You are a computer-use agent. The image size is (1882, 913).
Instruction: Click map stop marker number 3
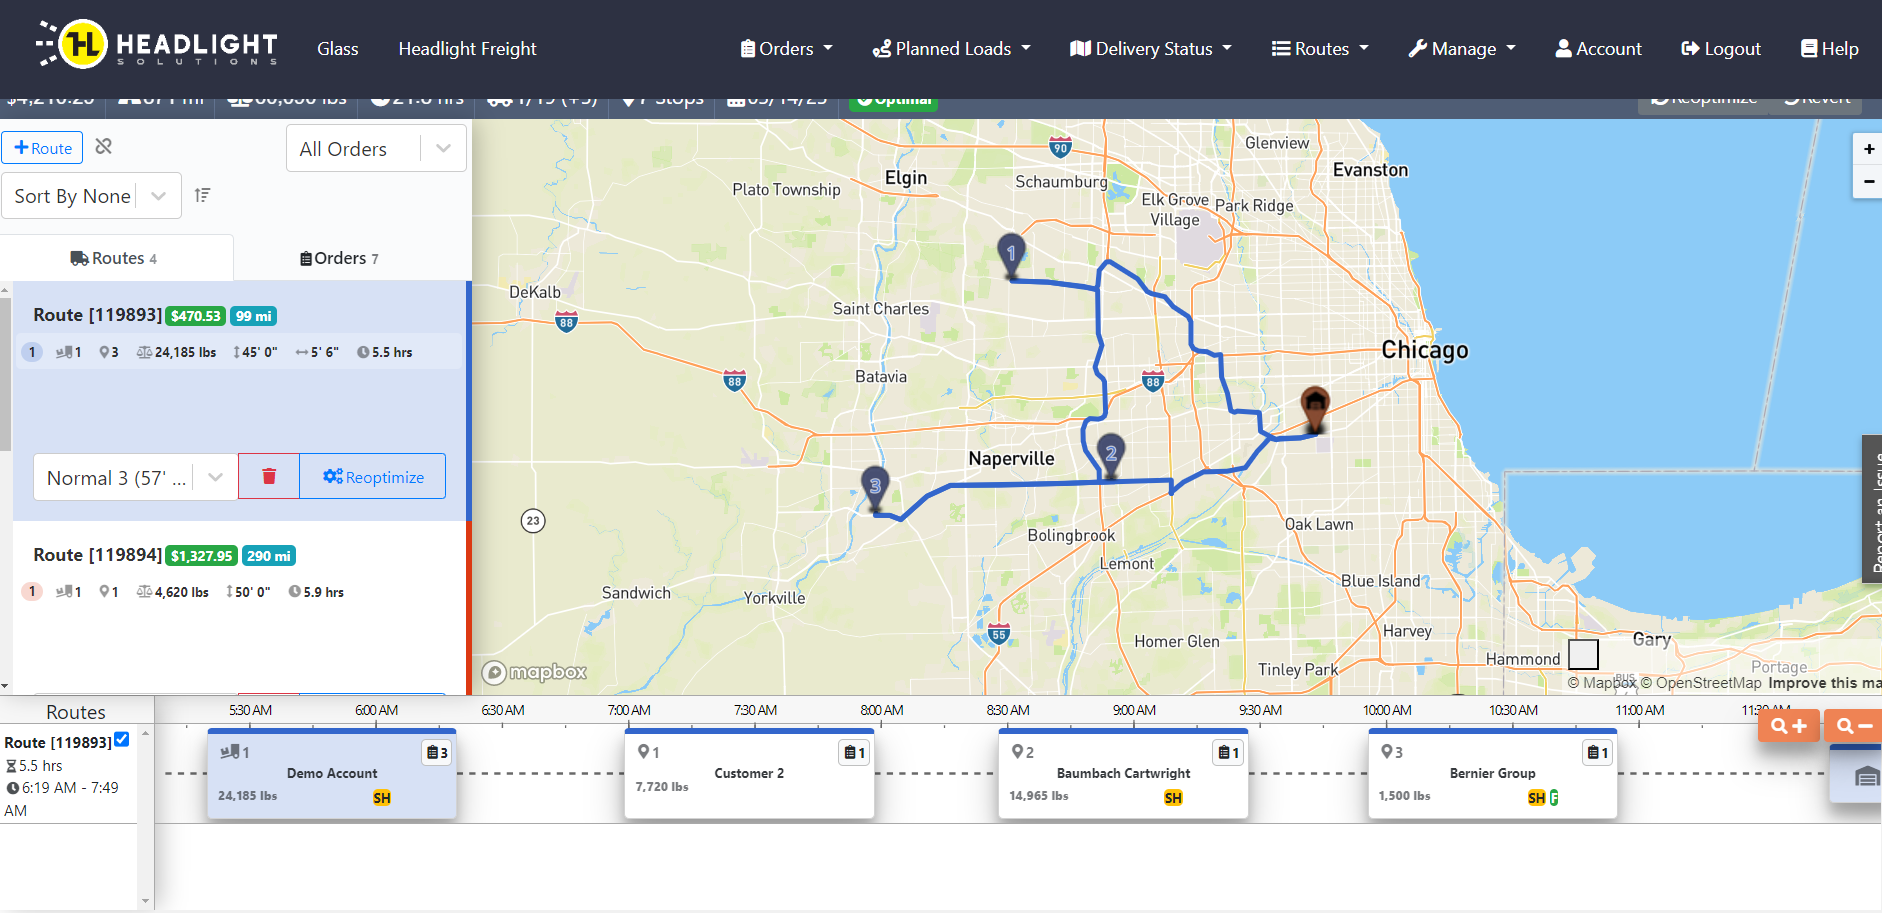point(875,488)
